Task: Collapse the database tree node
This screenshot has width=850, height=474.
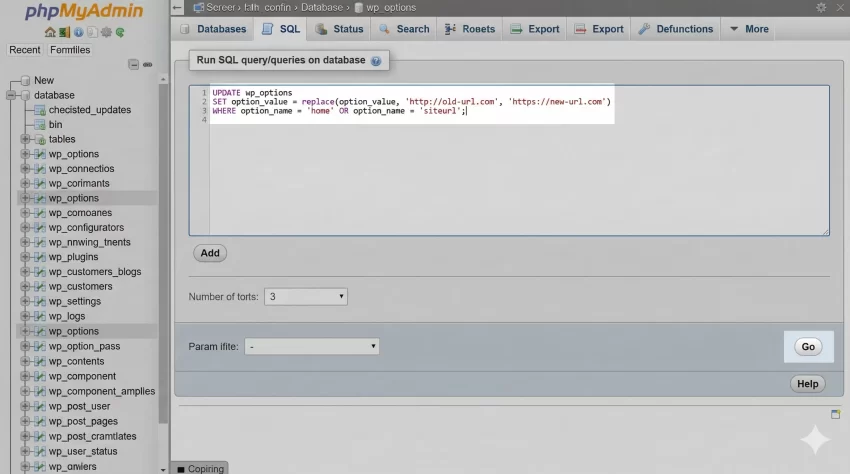Action: 11,95
